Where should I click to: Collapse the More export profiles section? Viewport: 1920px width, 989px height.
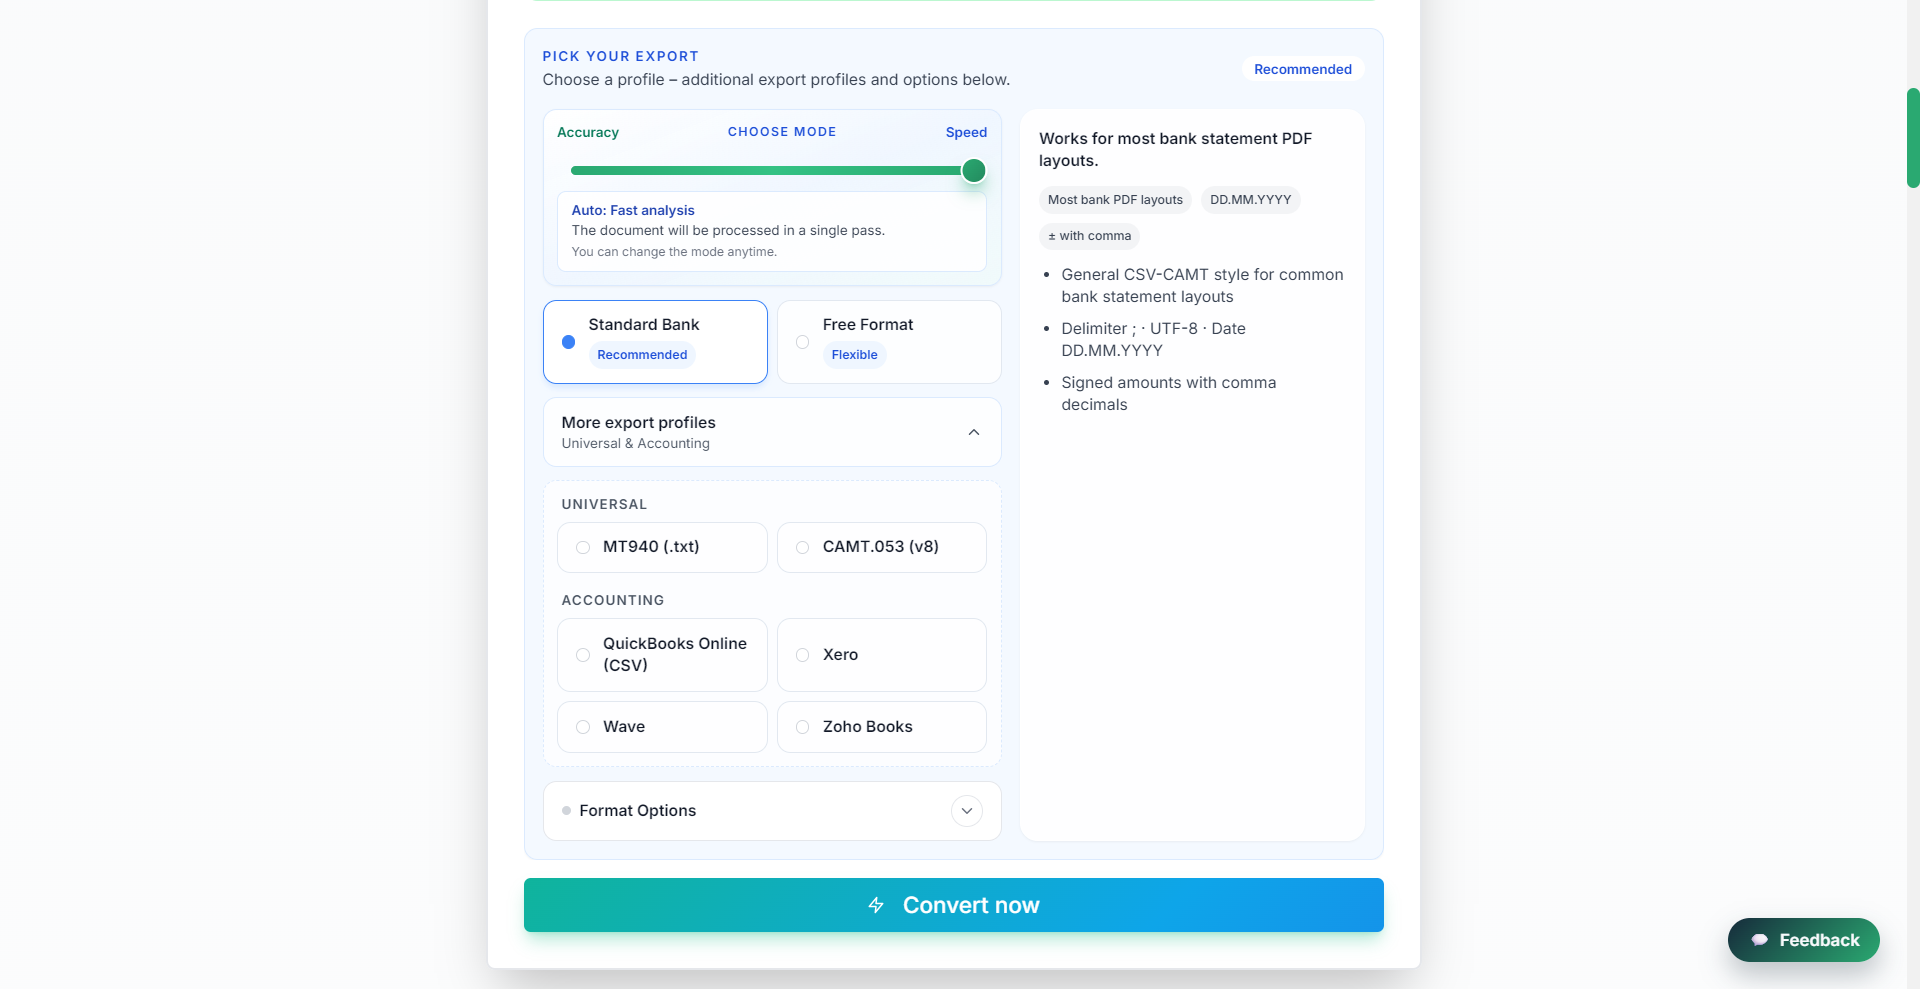pos(772,432)
